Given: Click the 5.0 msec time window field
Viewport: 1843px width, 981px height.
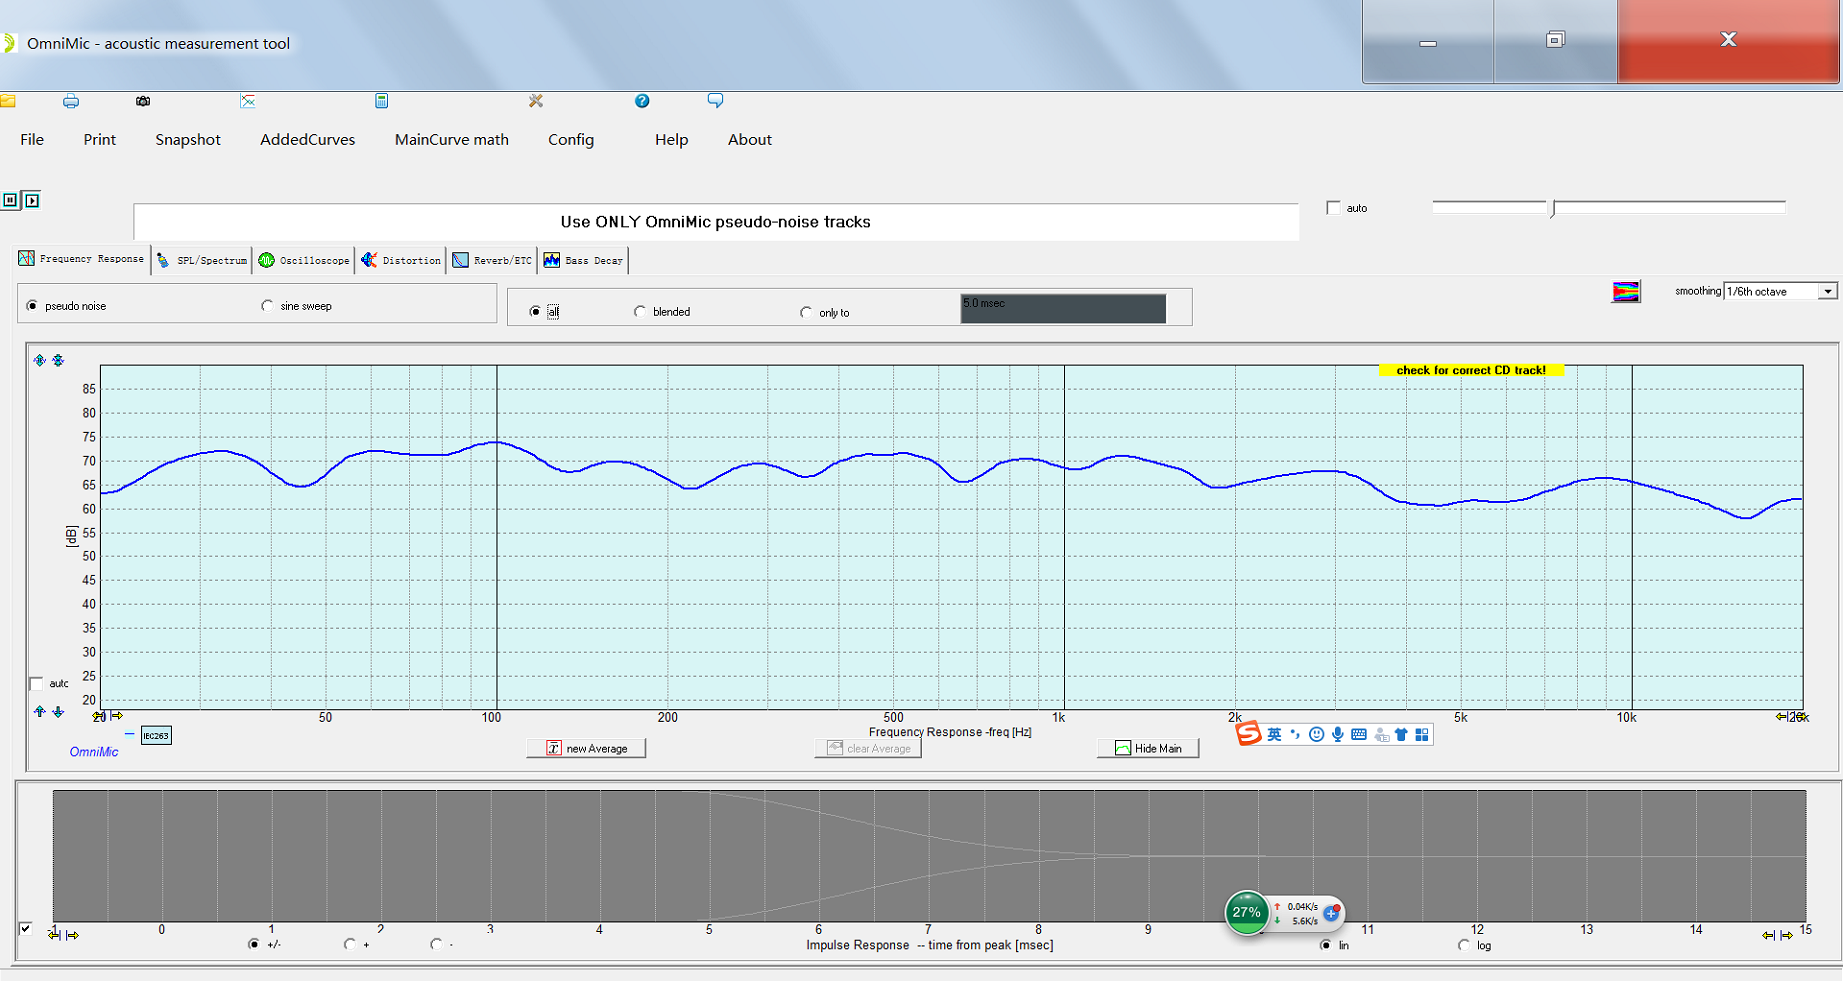Looking at the screenshot, I should pos(1063,309).
